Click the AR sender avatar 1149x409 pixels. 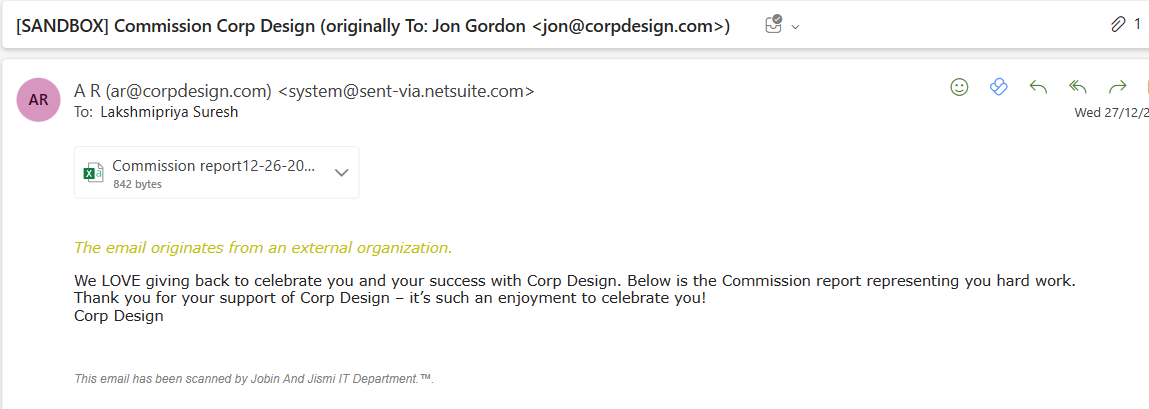click(38, 99)
